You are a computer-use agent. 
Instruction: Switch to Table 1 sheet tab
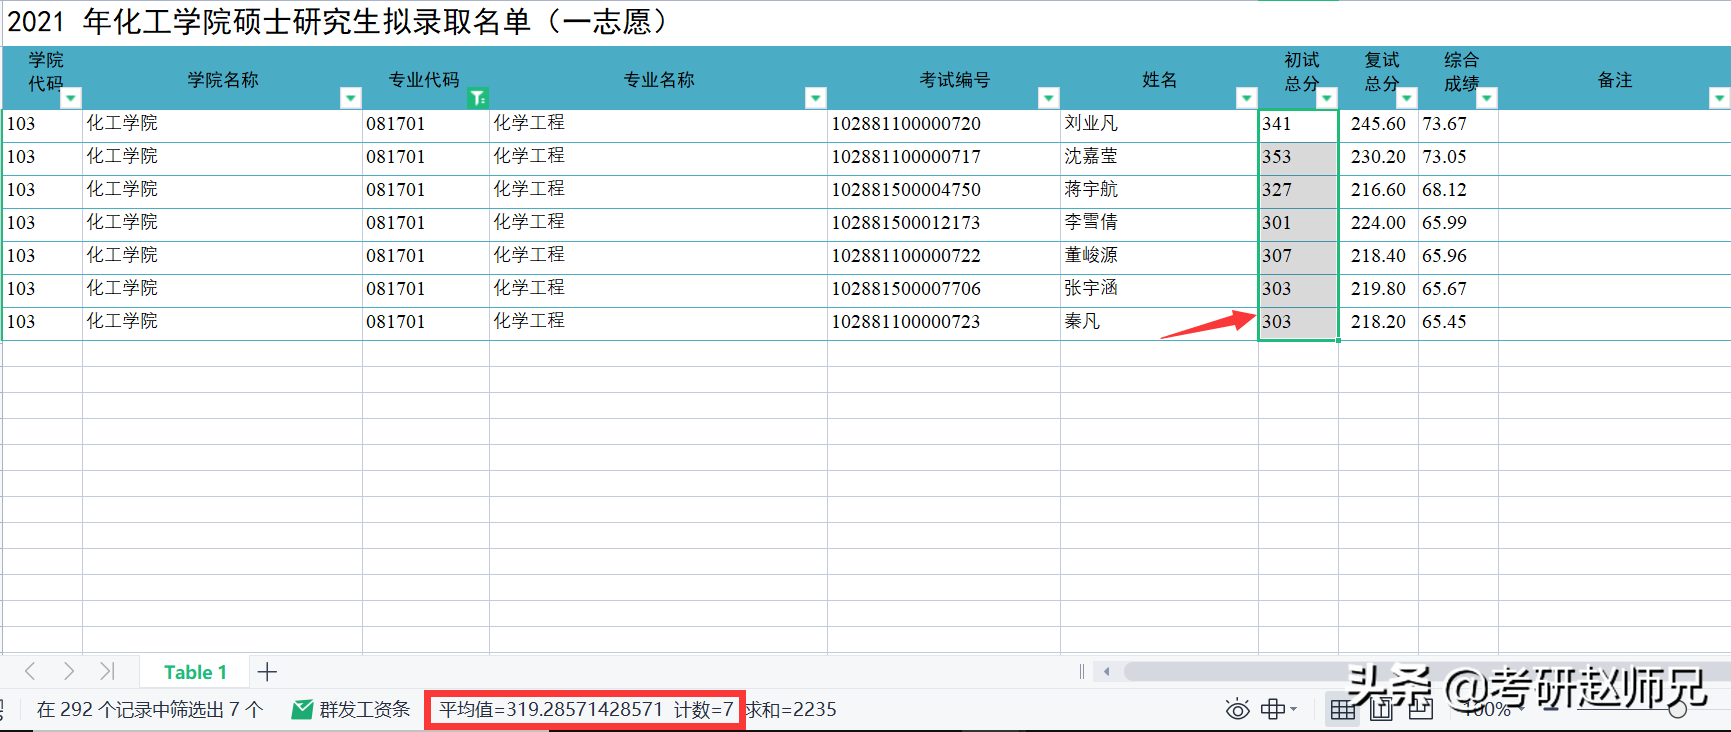pyautogui.click(x=195, y=672)
